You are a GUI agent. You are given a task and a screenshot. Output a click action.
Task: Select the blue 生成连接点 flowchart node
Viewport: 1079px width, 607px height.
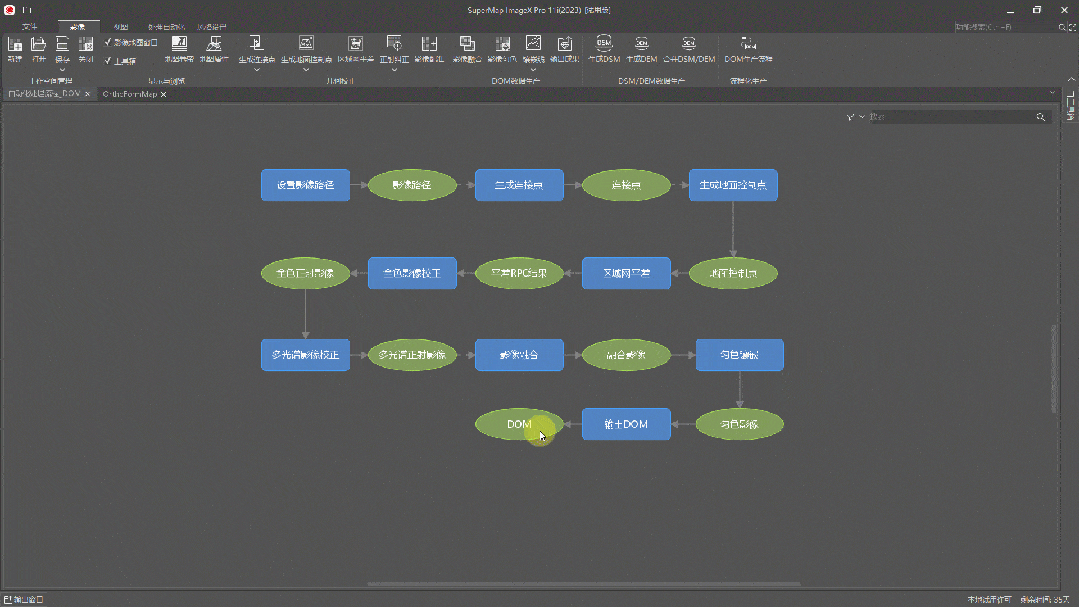520,185
